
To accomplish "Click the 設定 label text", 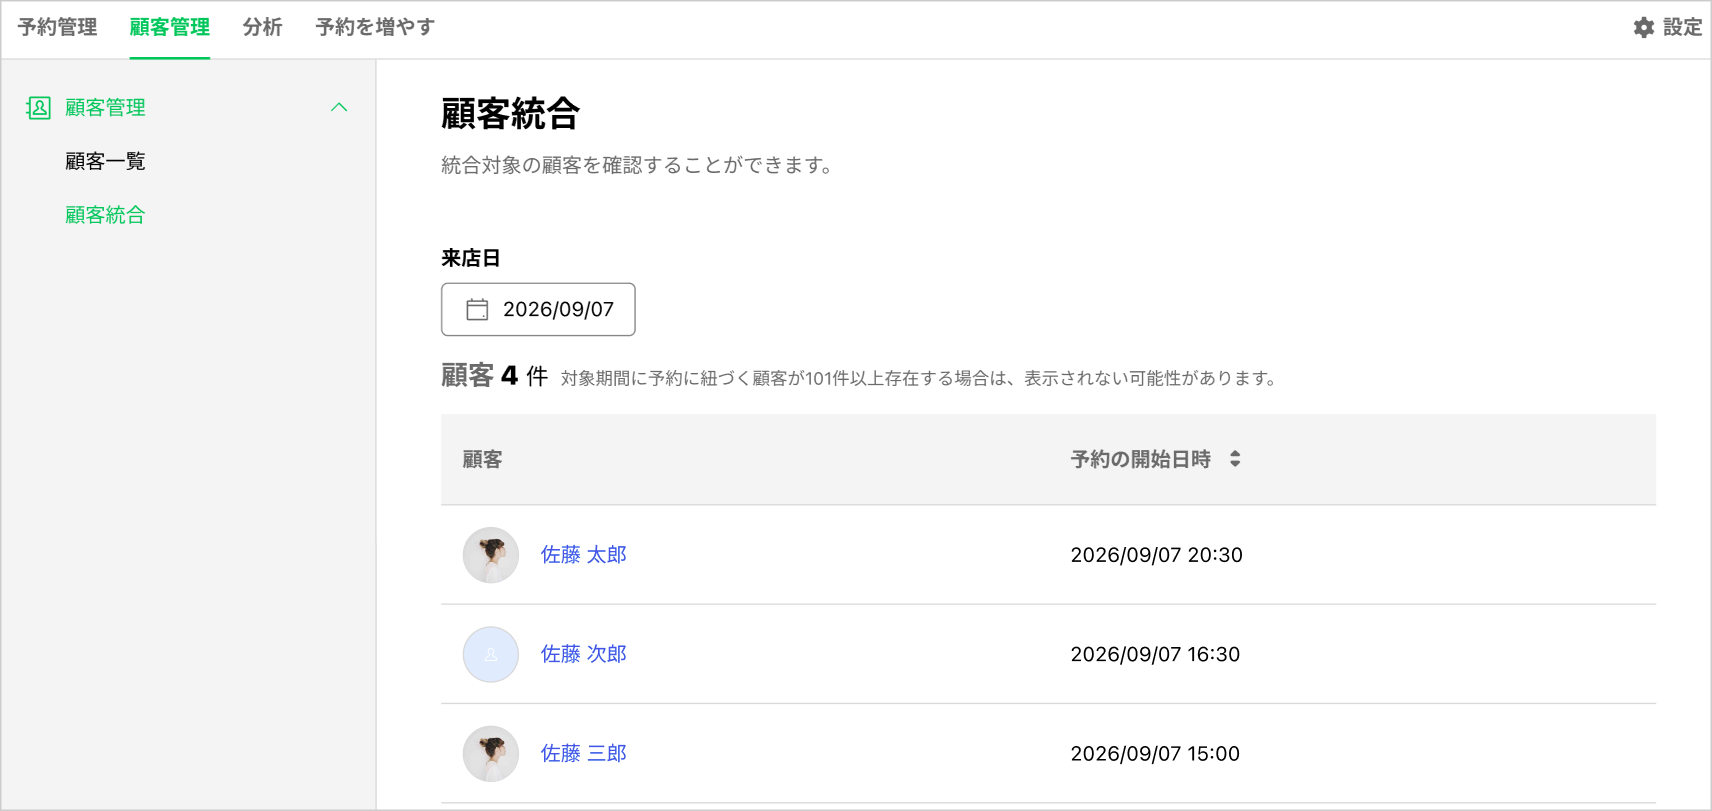I will [x=1682, y=28].
